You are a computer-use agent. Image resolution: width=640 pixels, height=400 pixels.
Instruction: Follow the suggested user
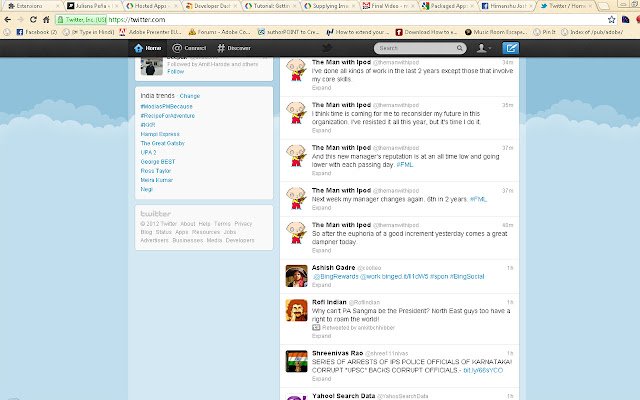(x=176, y=71)
